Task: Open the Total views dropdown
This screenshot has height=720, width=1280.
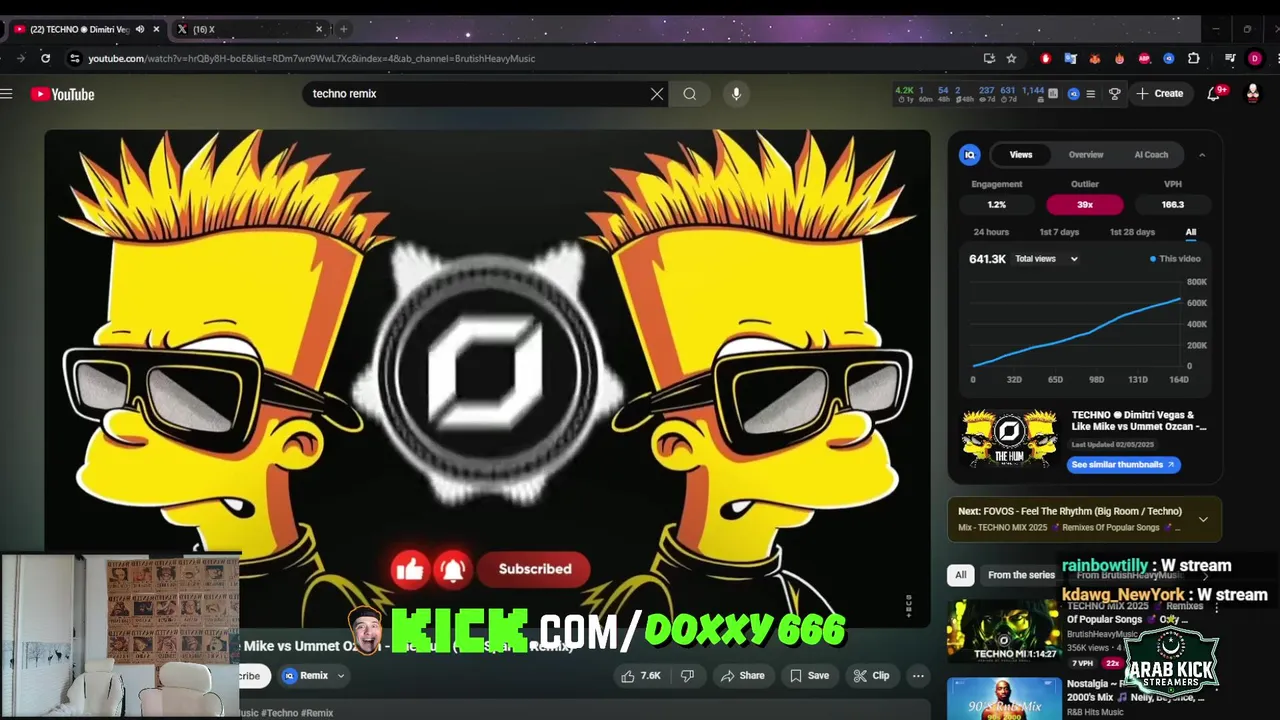Action: [1047, 259]
